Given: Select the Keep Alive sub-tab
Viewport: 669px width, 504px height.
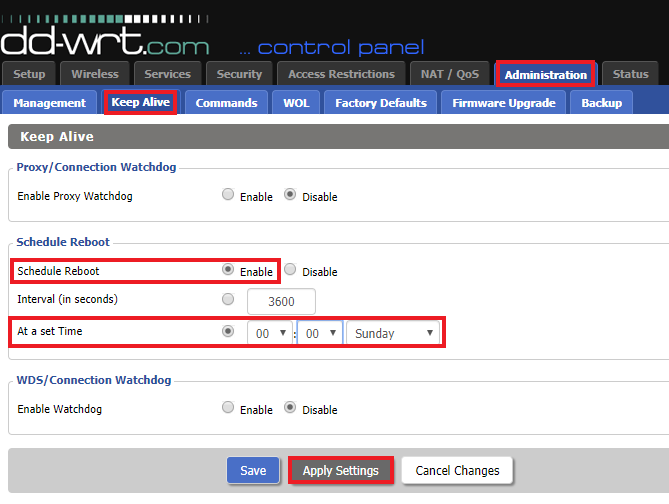Looking at the screenshot, I should [x=140, y=102].
